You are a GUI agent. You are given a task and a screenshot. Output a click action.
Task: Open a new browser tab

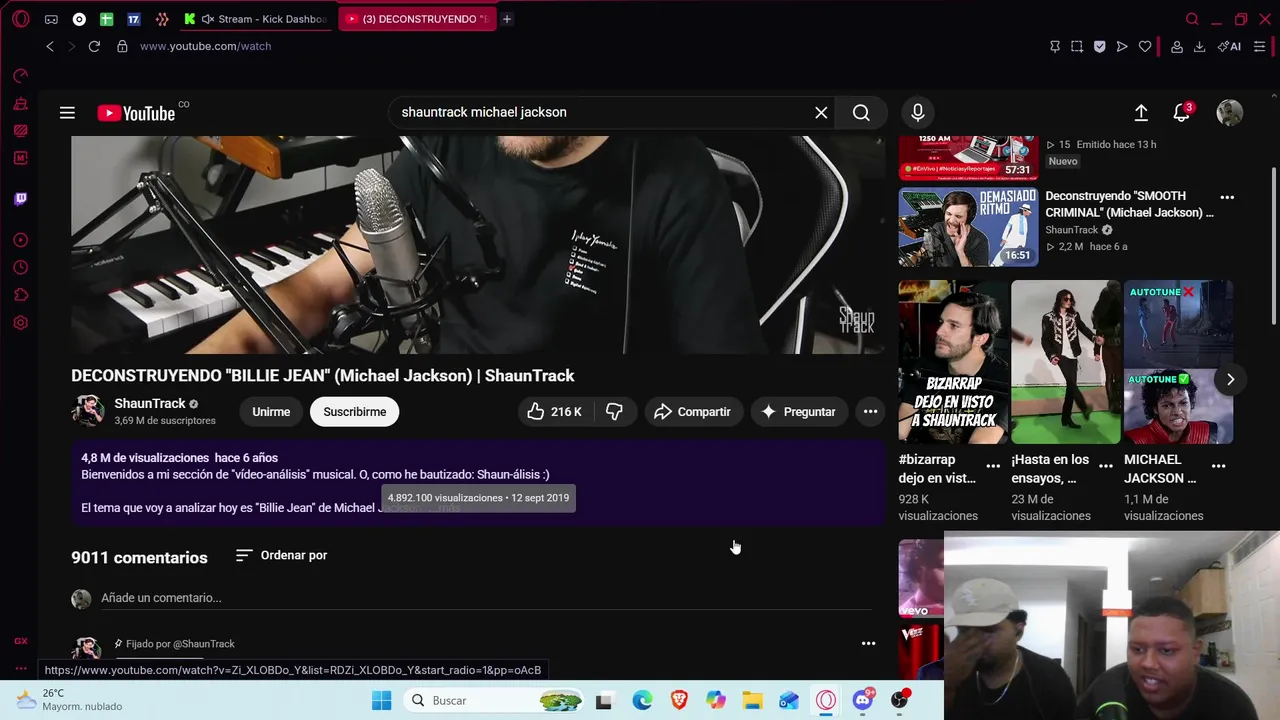point(507,19)
